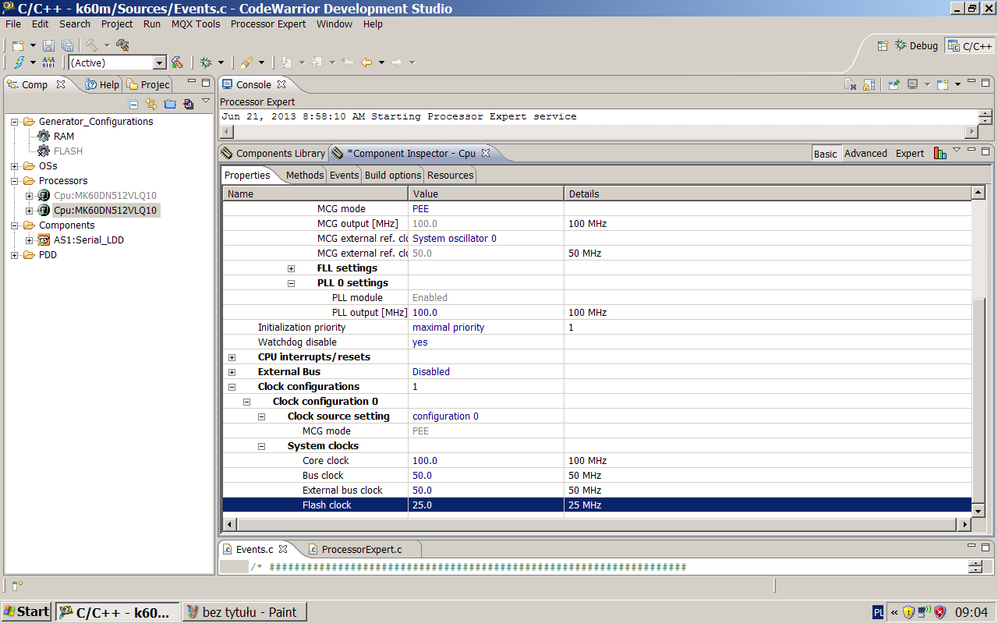
Task: Click the Start button on taskbar
Action: (x=27, y=612)
